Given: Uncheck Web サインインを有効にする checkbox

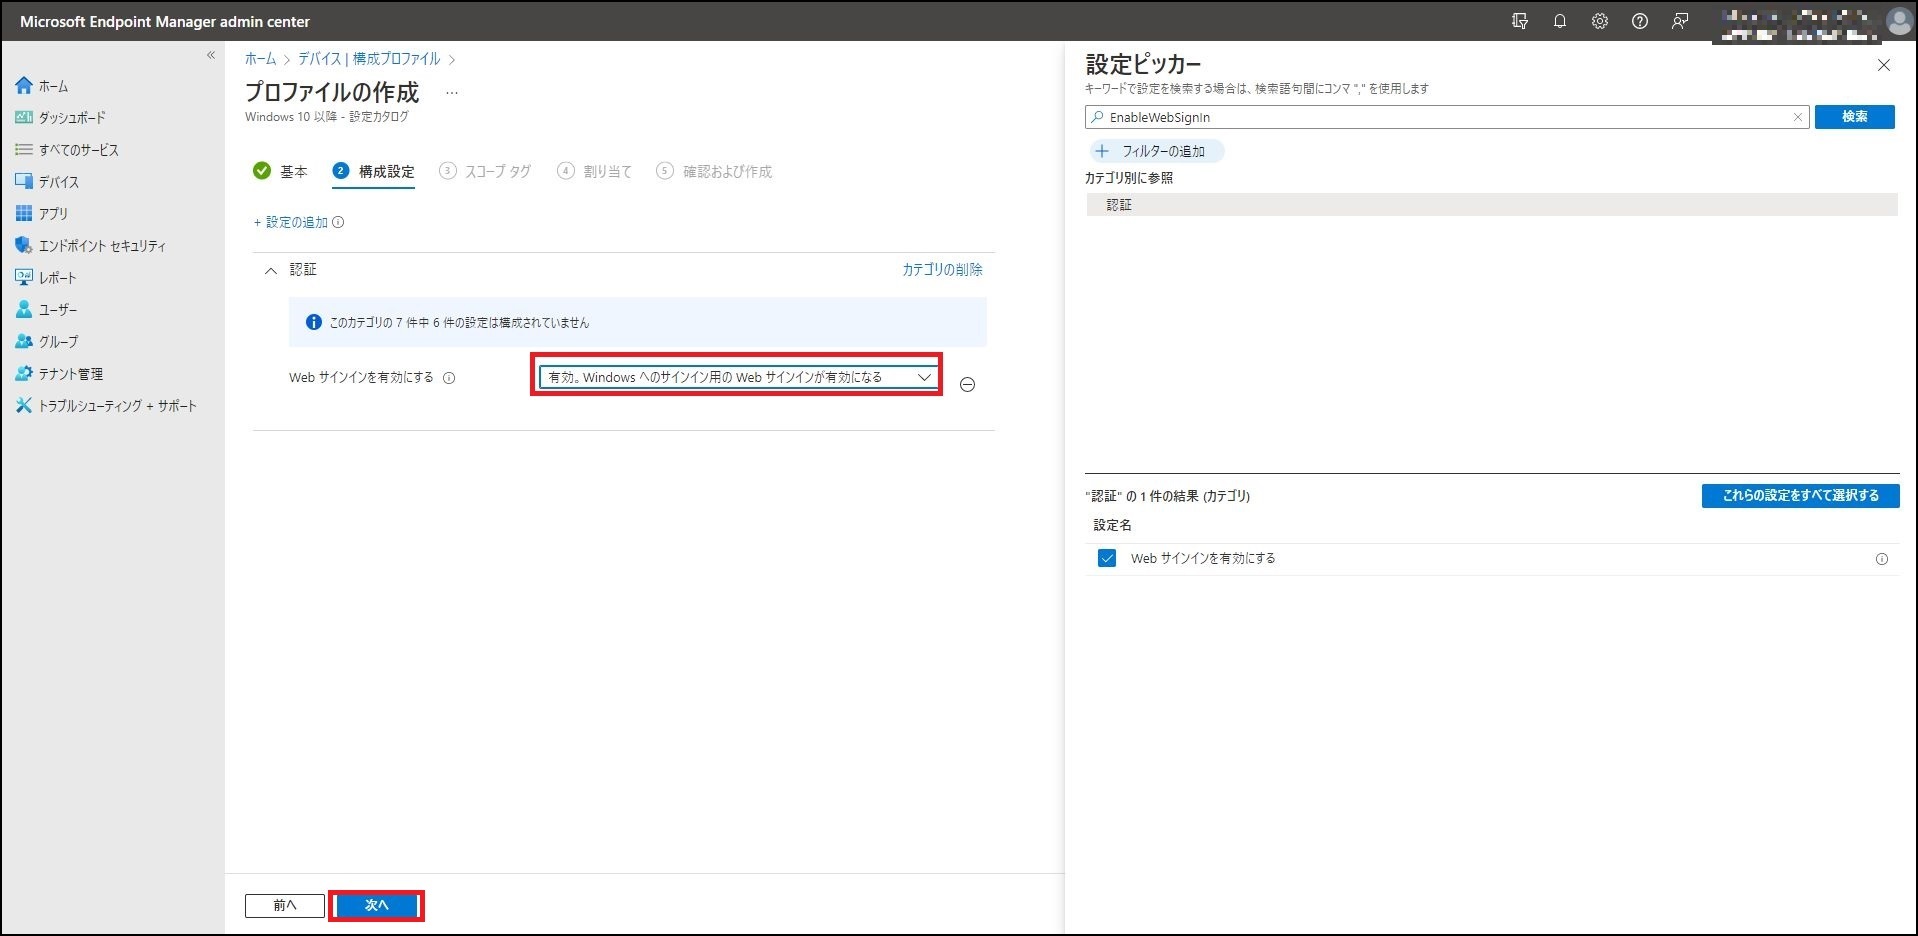Looking at the screenshot, I should point(1107,558).
